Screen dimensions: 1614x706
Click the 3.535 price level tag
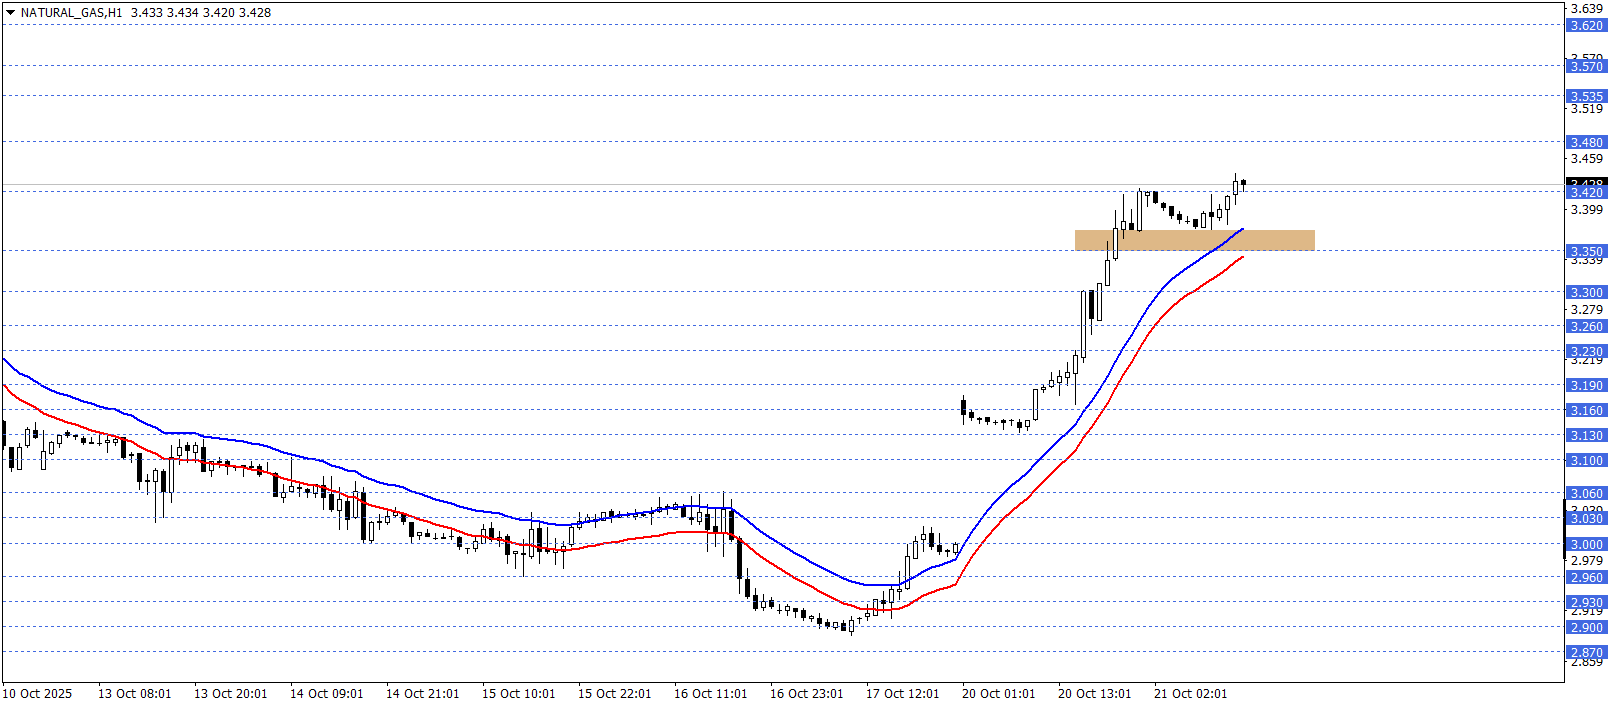(1586, 97)
